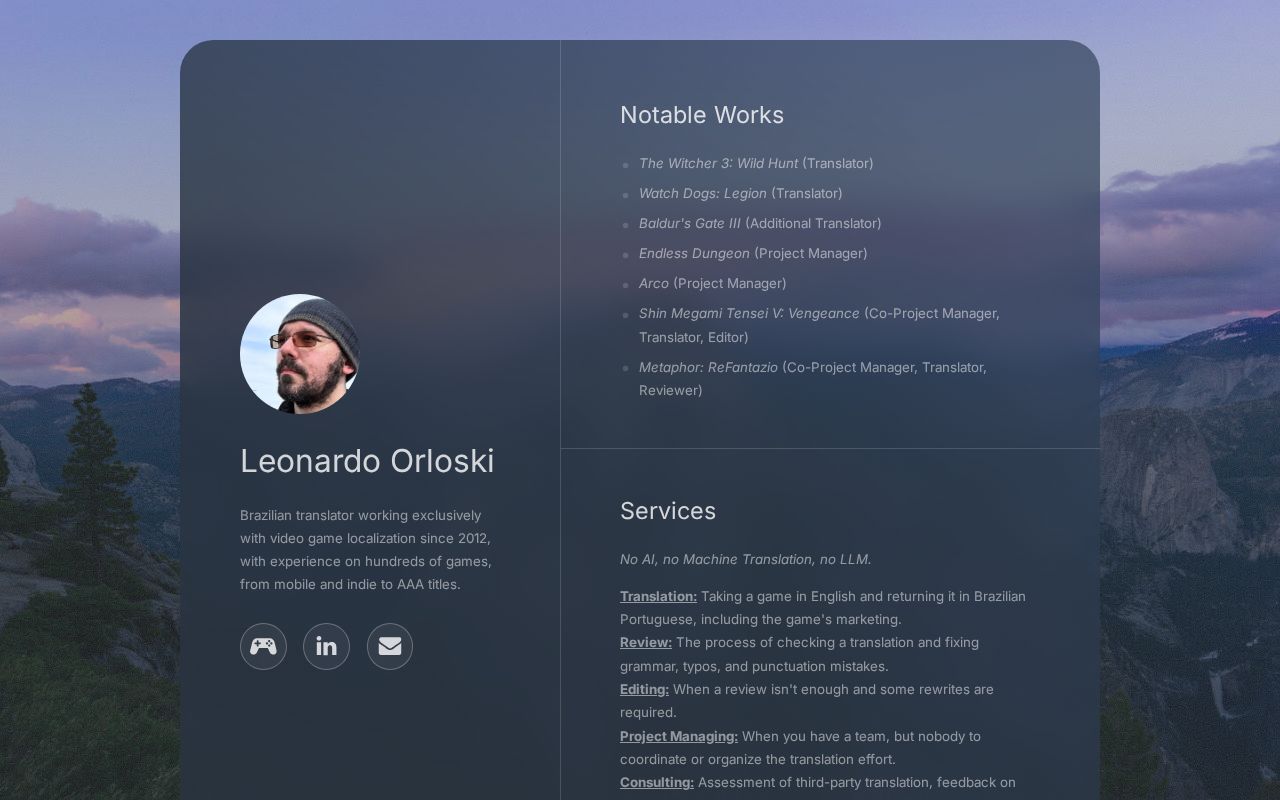Click the Notable Works heading

point(701,115)
